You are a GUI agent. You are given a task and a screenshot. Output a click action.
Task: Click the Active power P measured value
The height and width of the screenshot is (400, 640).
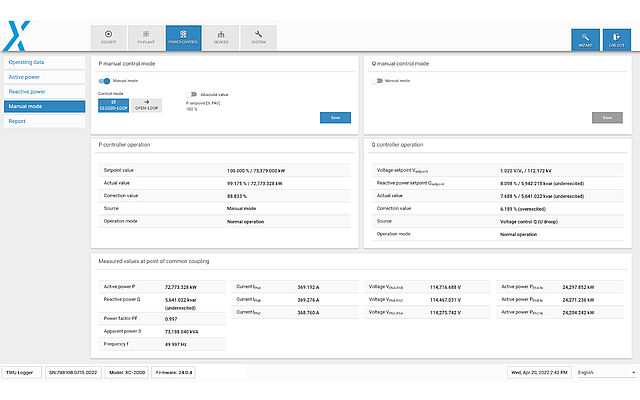[181, 287]
